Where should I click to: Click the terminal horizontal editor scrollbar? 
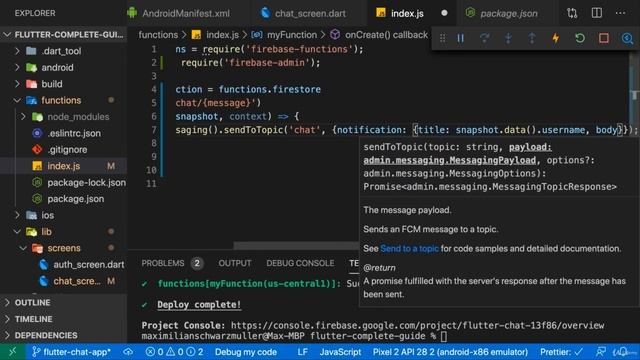click(x=296, y=245)
